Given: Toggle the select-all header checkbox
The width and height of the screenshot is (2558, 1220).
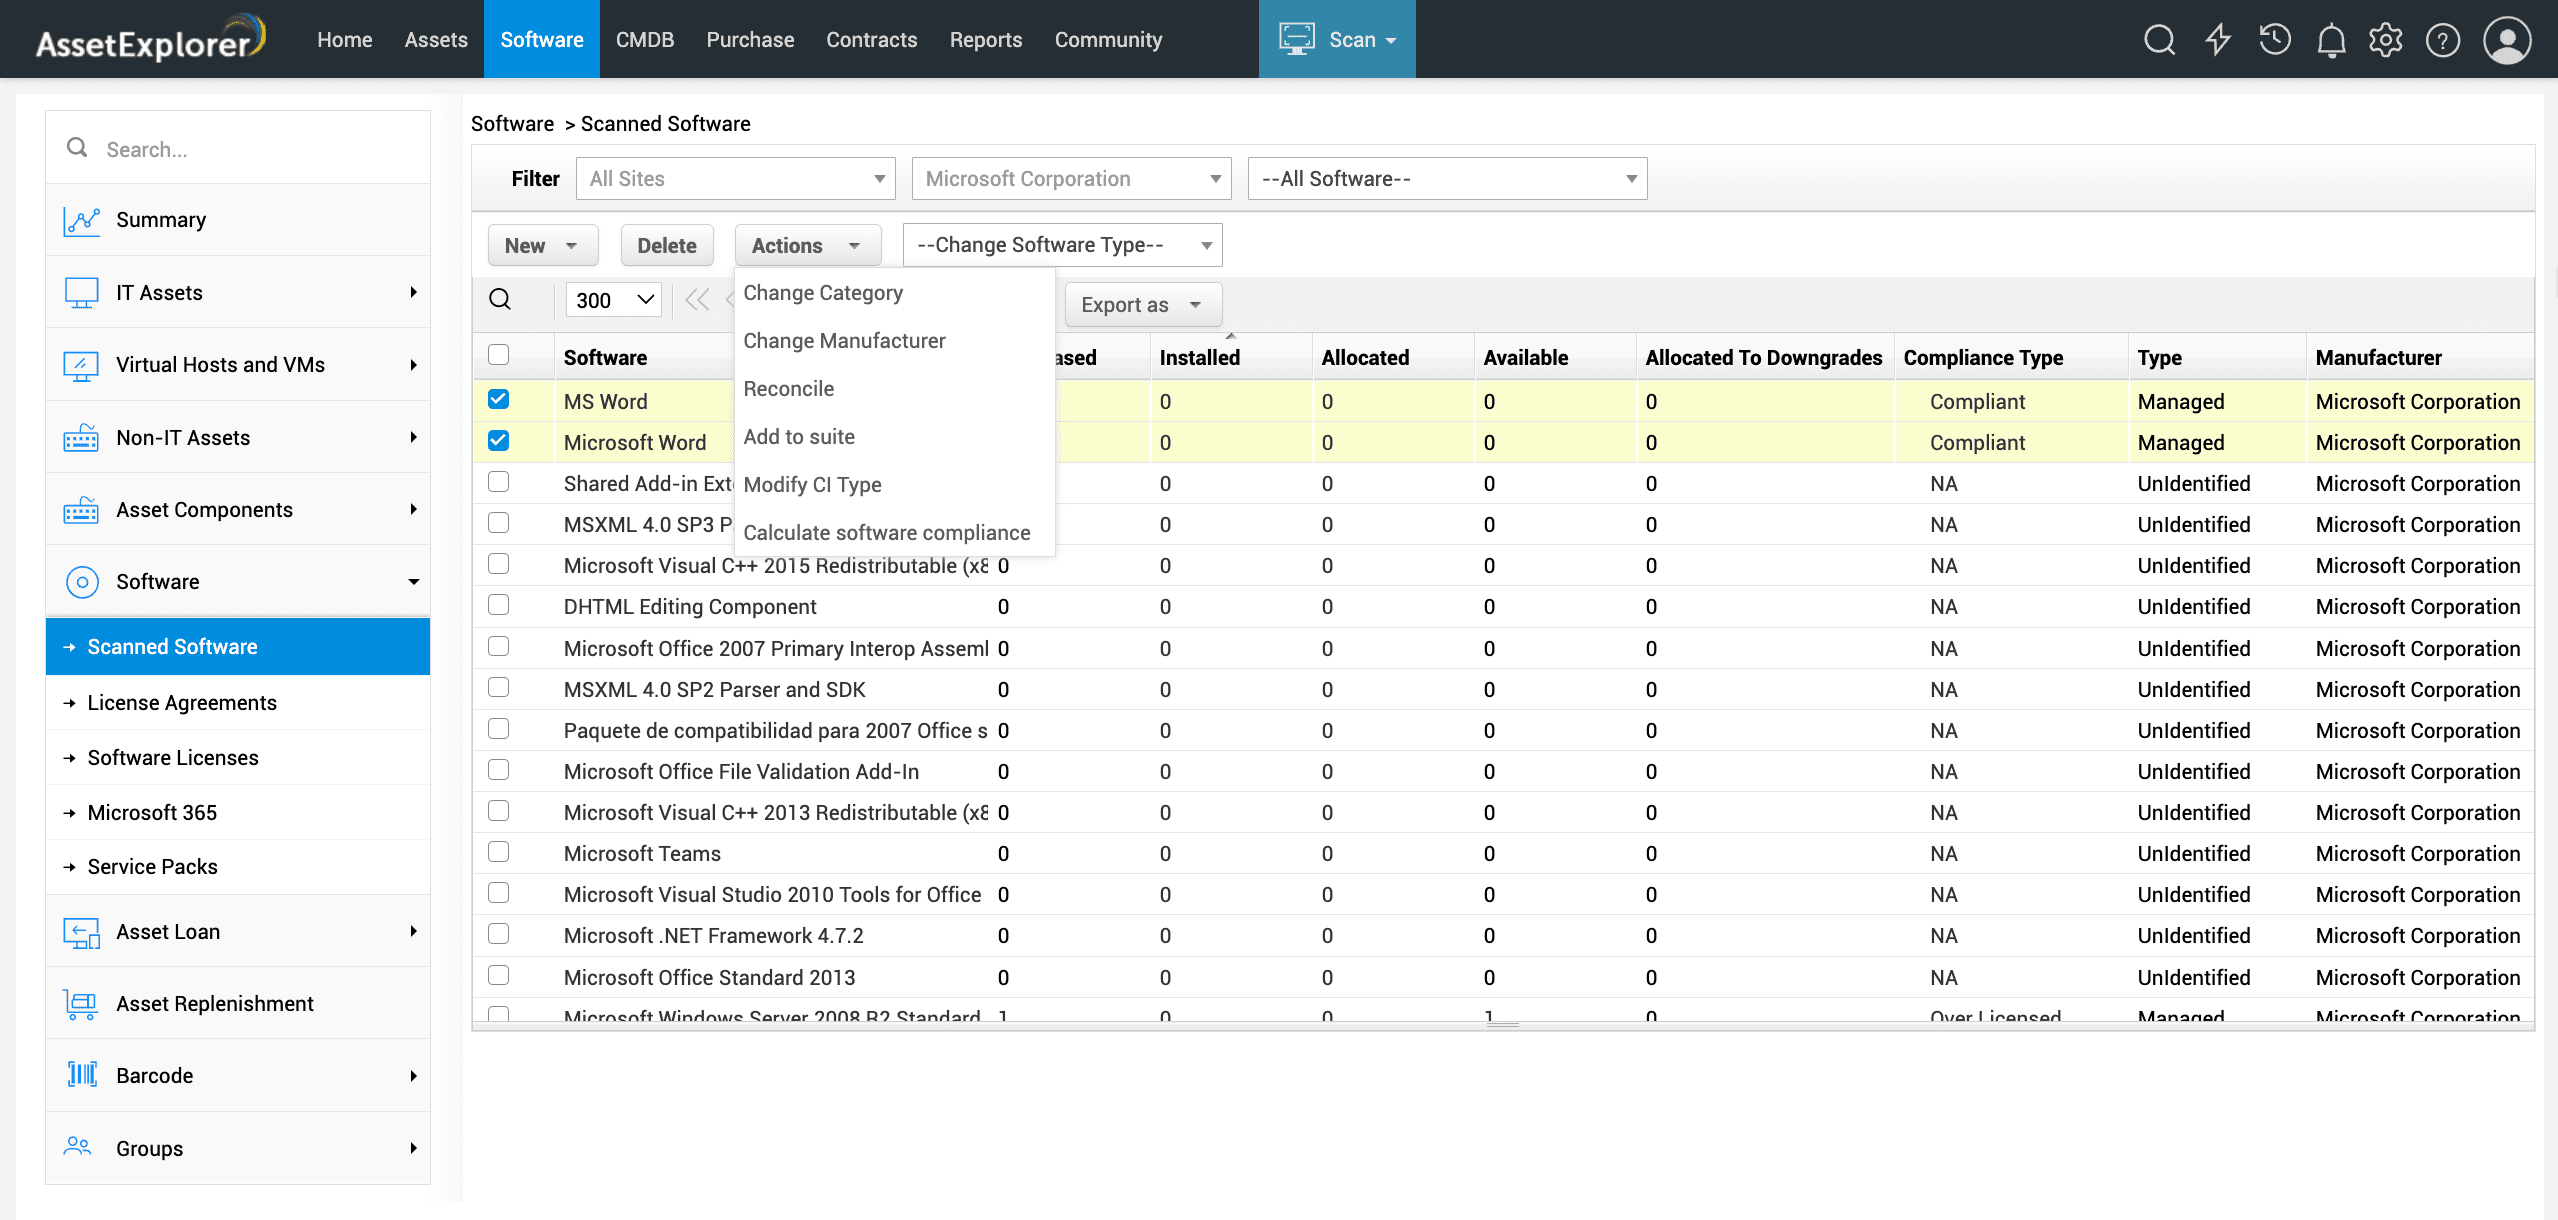Looking at the screenshot, I should click(498, 355).
